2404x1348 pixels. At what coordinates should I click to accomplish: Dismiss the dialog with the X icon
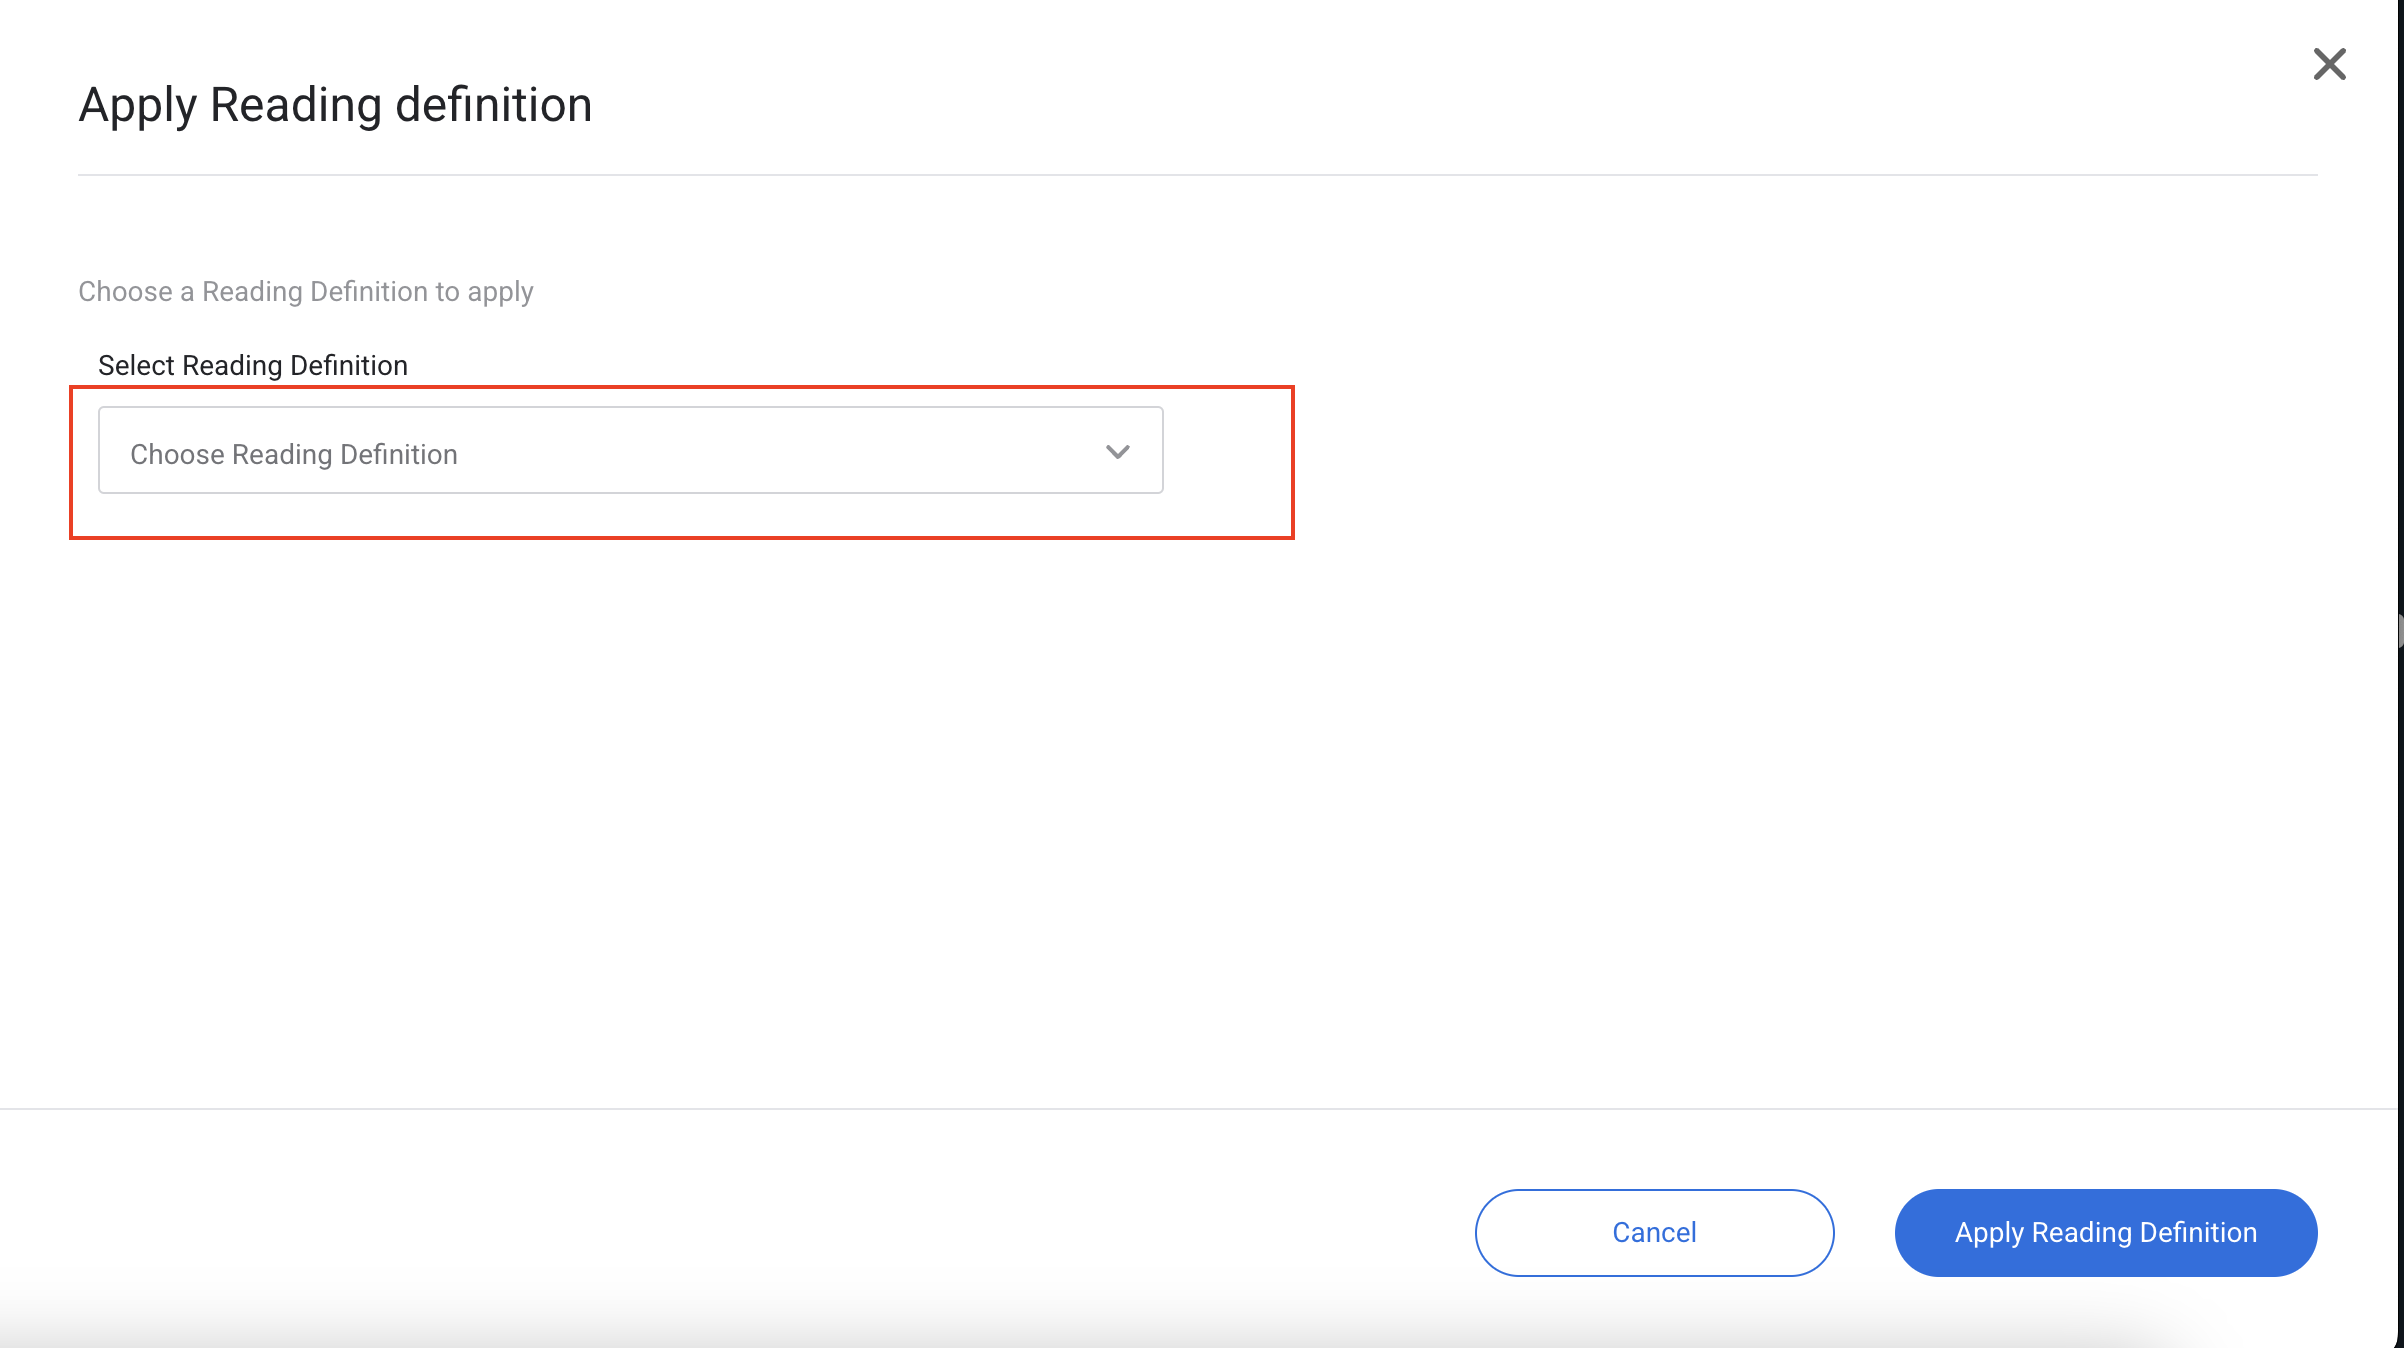click(2329, 65)
